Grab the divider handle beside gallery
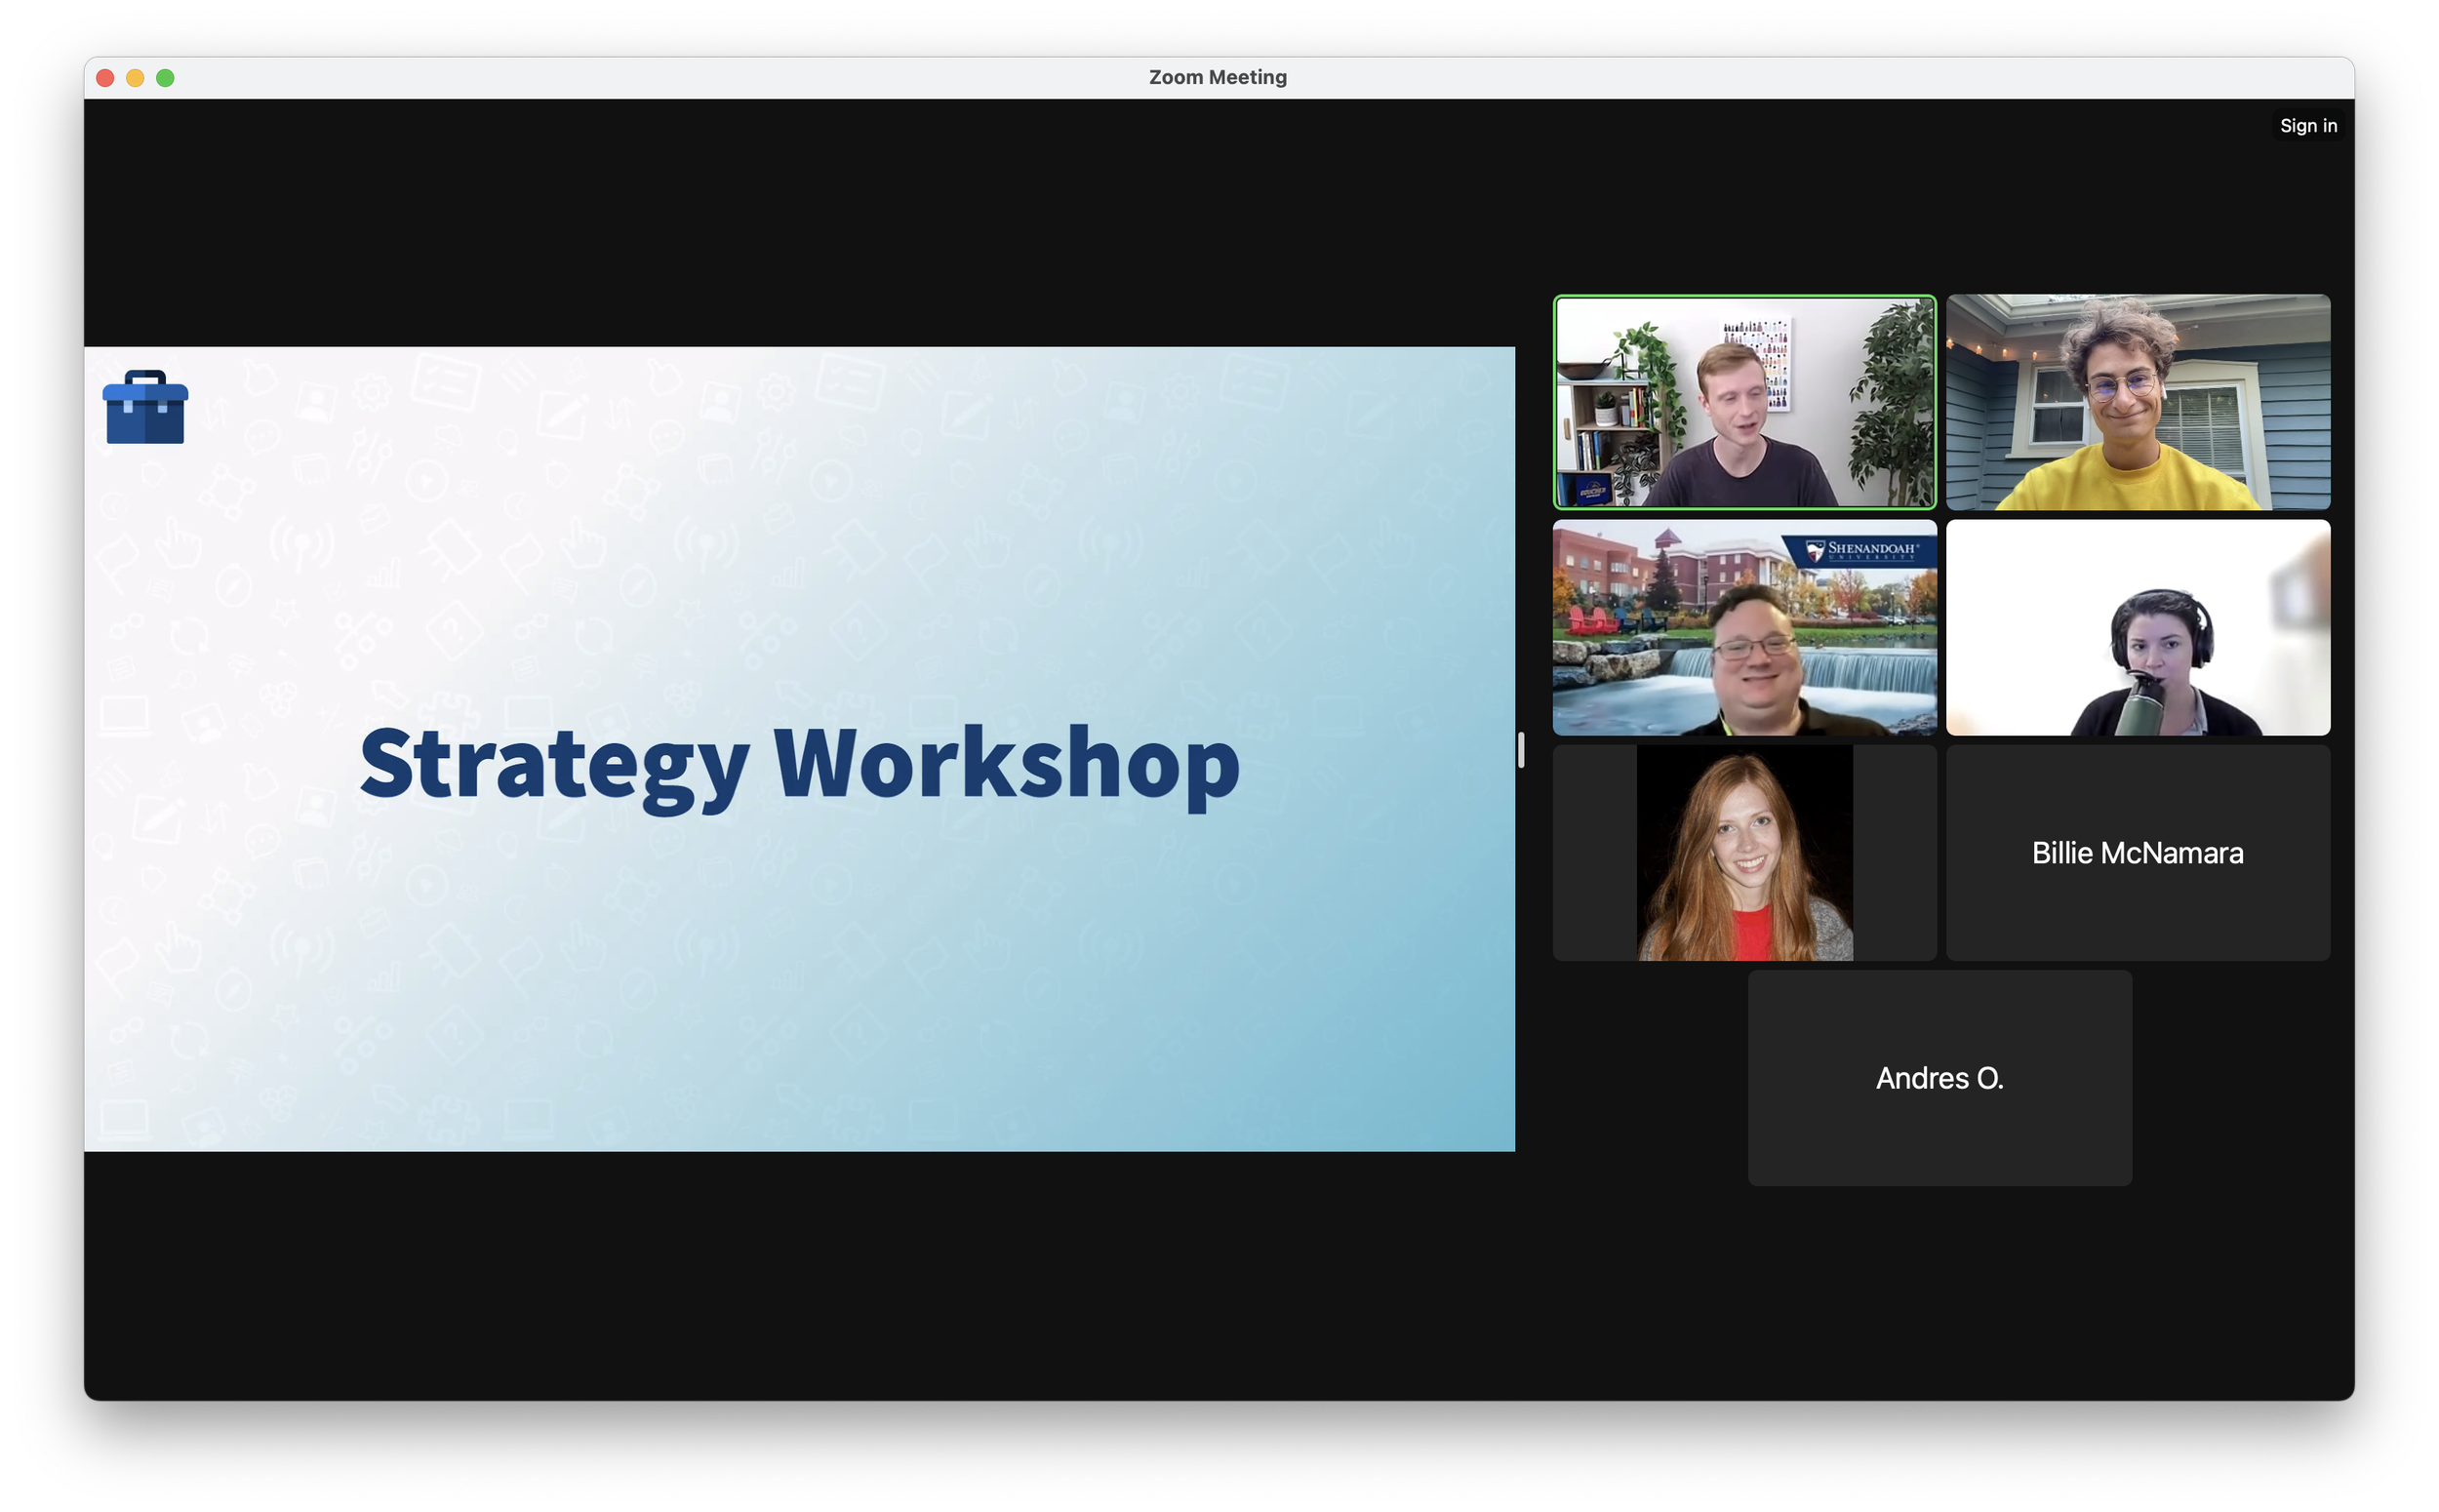The height and width of the screenshot is (1512, 2439). tap(1521, 750)
